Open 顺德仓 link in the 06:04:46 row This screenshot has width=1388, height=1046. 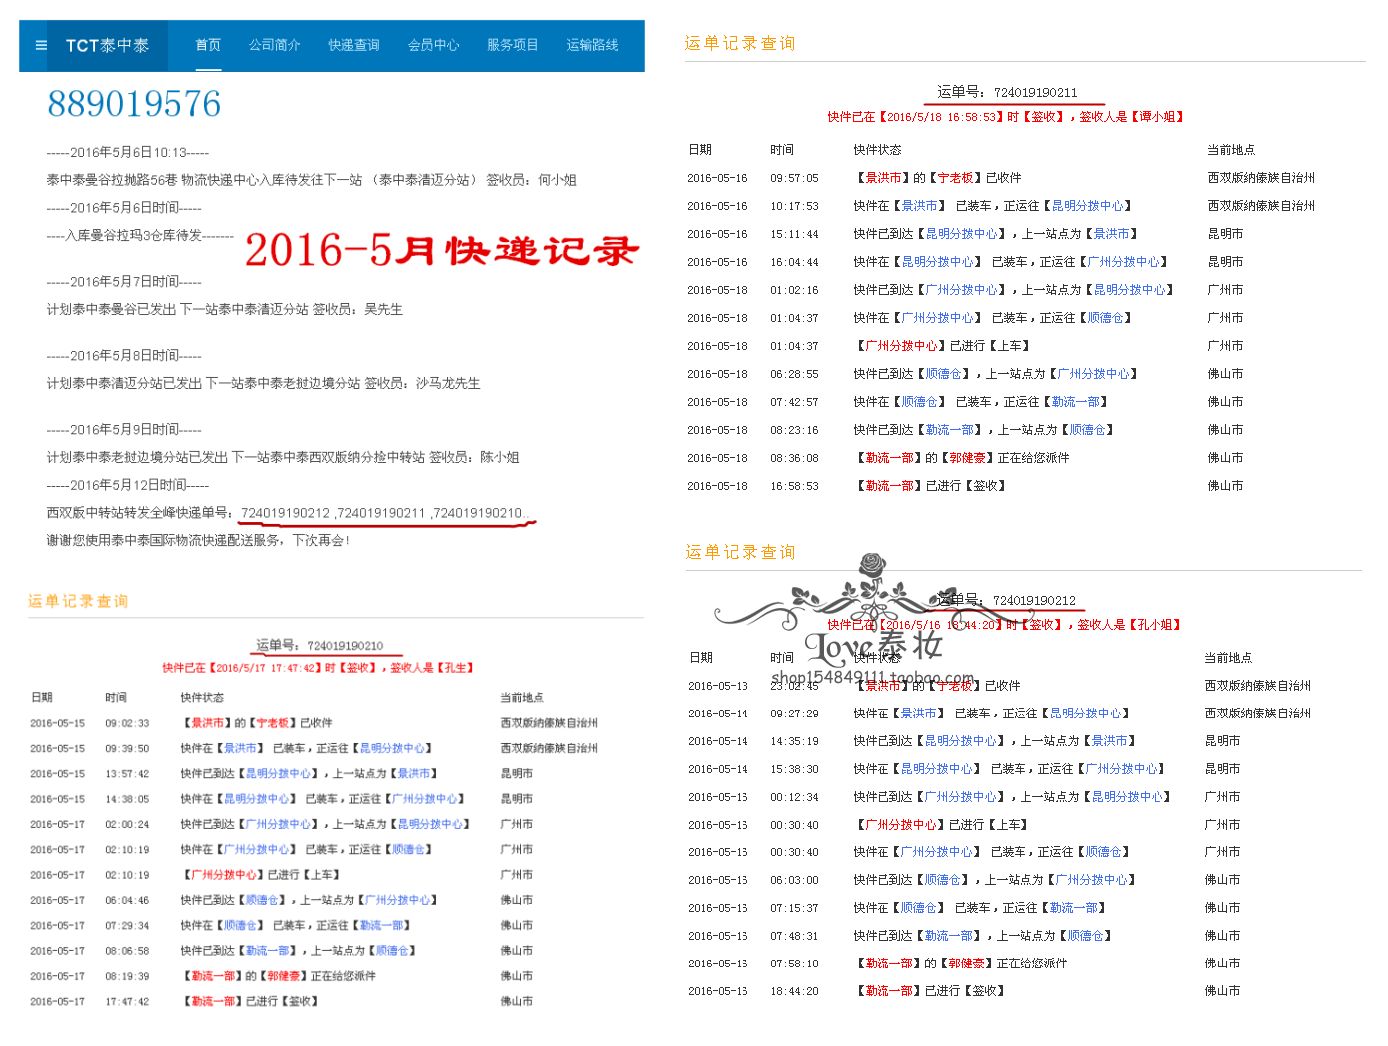(x=264, y=900)
